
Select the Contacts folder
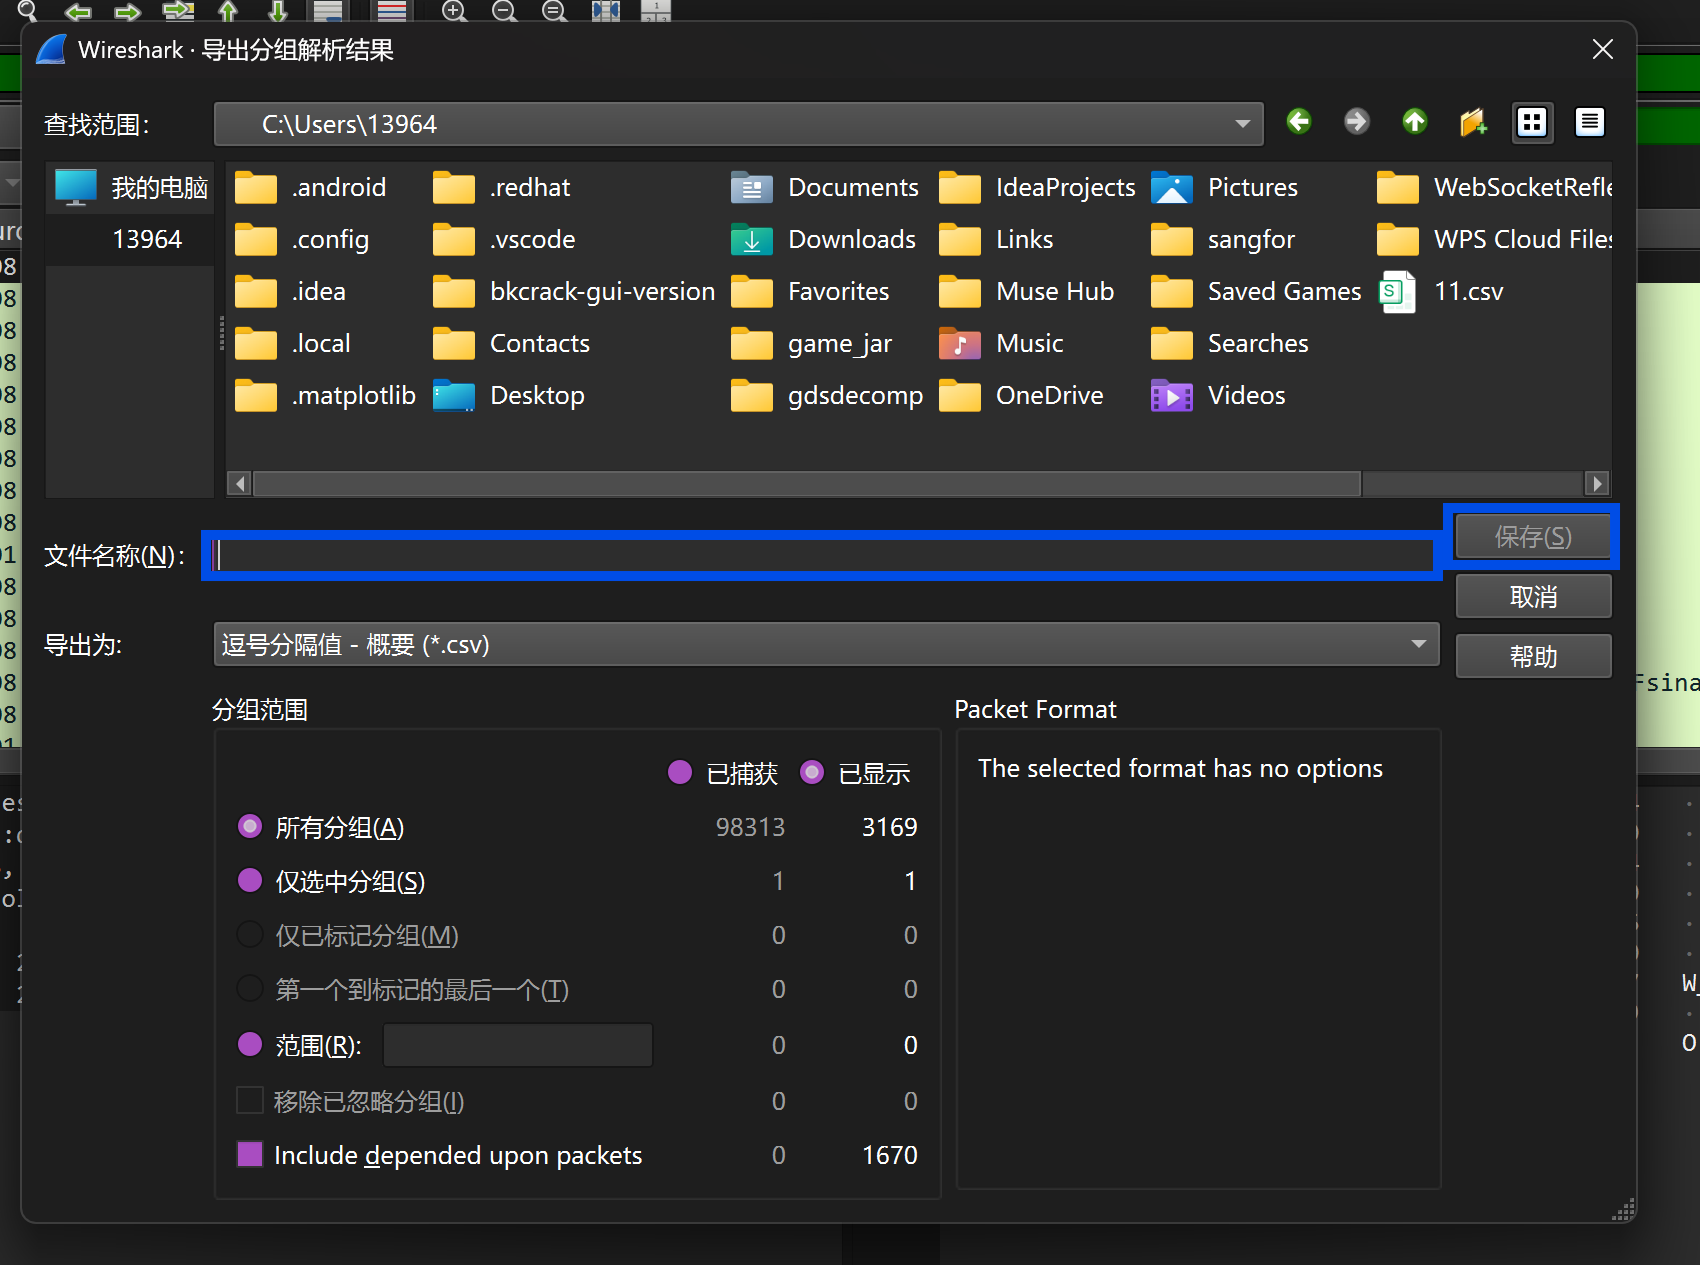click(x=511, y=344)
